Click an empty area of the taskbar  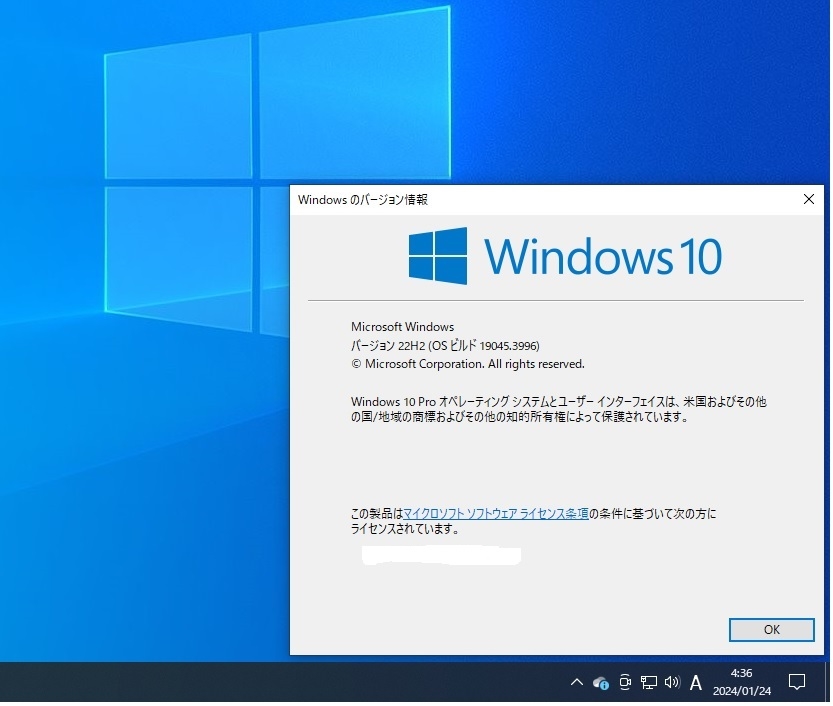266,684
